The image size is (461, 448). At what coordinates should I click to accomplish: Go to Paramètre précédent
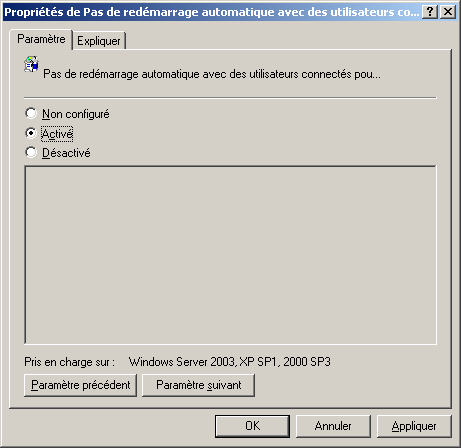(x=80, y=385)
